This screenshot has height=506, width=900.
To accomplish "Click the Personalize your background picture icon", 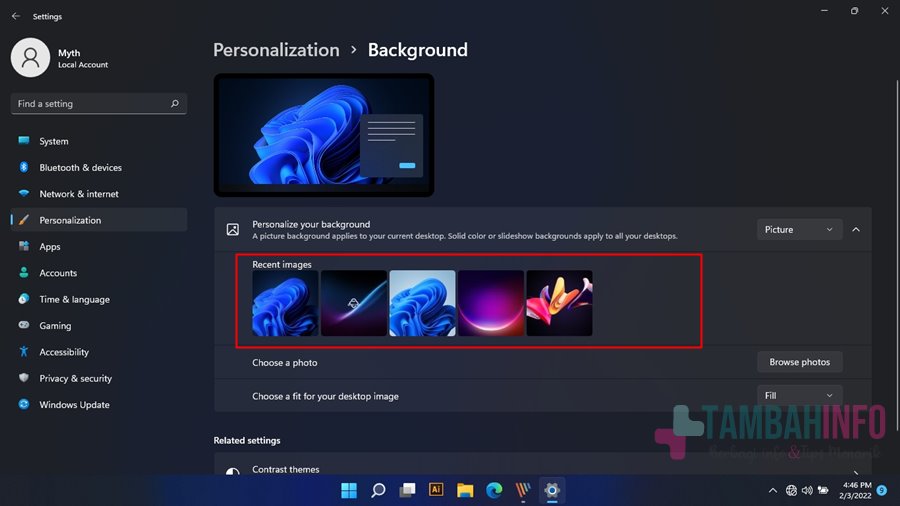I will click(232, 229).
